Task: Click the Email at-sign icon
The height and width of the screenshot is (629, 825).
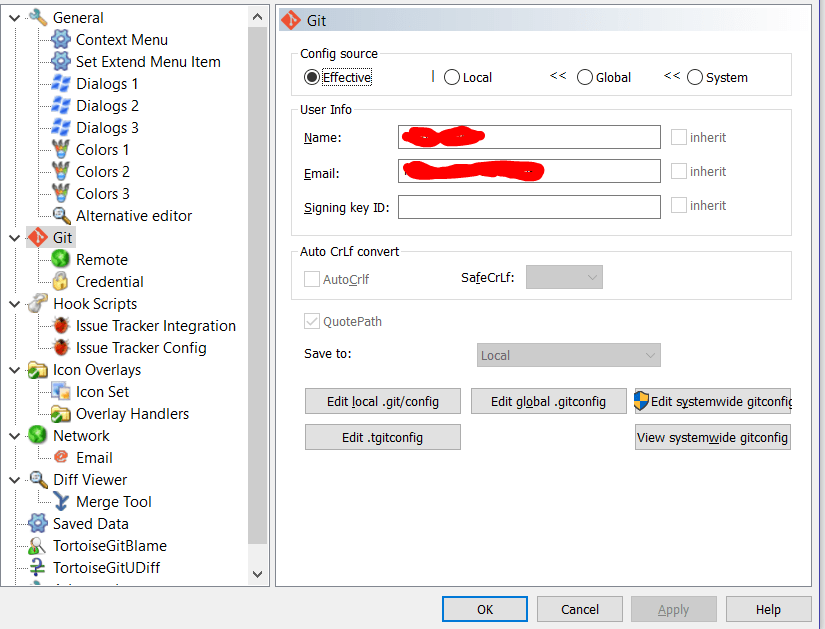Action: [61, 457]
